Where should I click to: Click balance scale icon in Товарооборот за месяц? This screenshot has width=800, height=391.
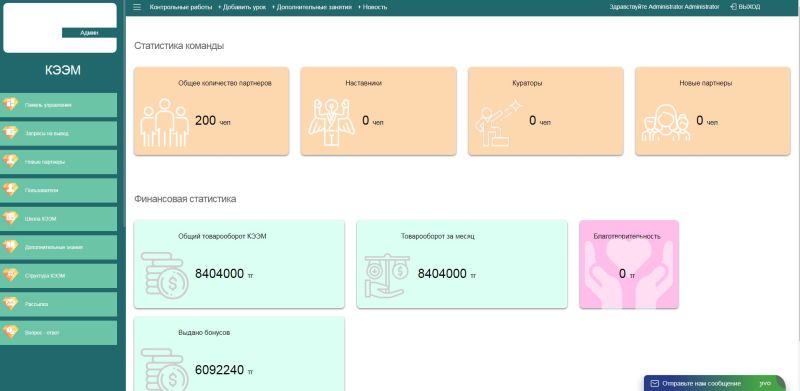(387, 276)
